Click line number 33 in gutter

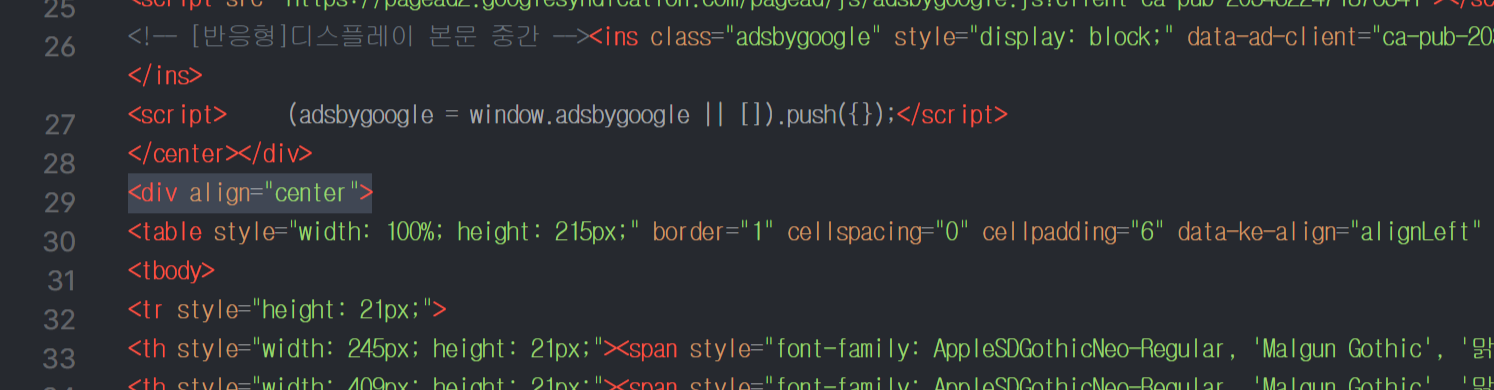[60, 359]
